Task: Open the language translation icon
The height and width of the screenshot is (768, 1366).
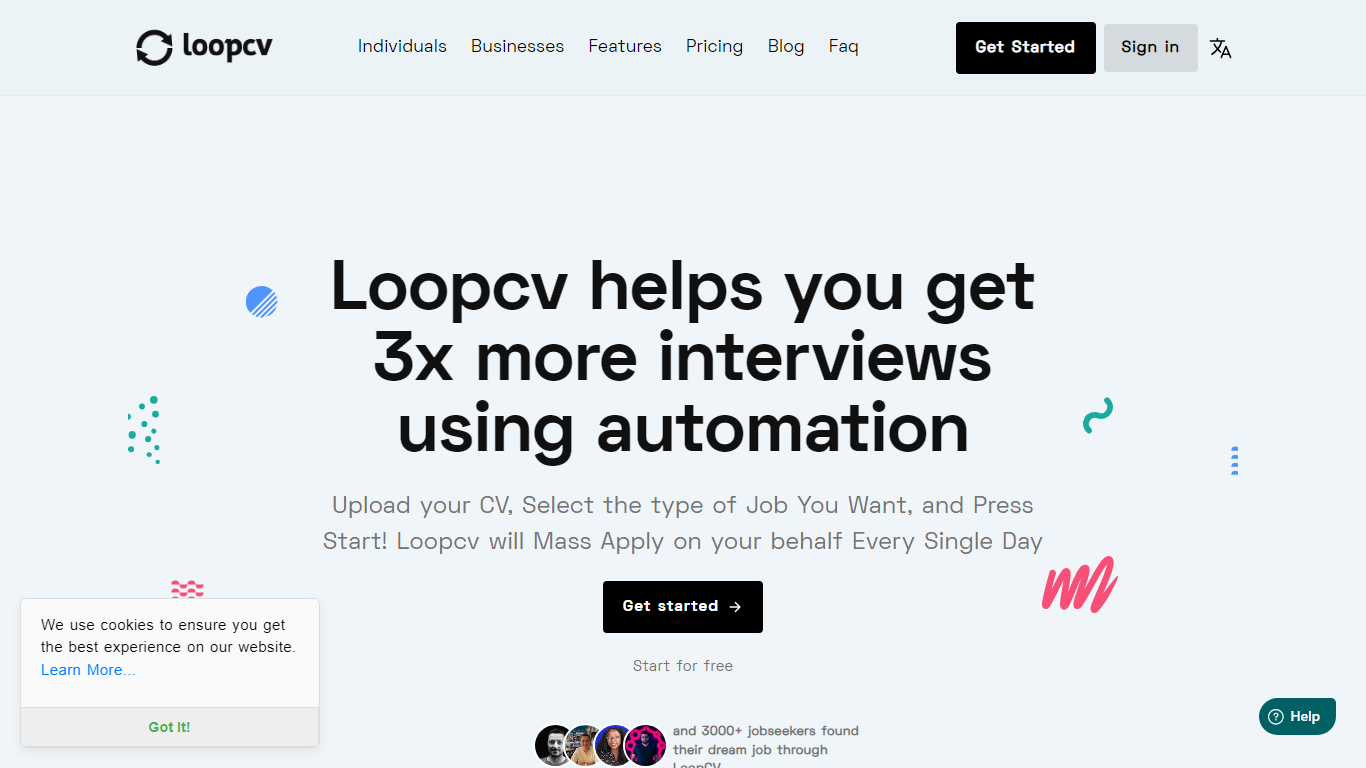Action: [x=1220, y=48]
